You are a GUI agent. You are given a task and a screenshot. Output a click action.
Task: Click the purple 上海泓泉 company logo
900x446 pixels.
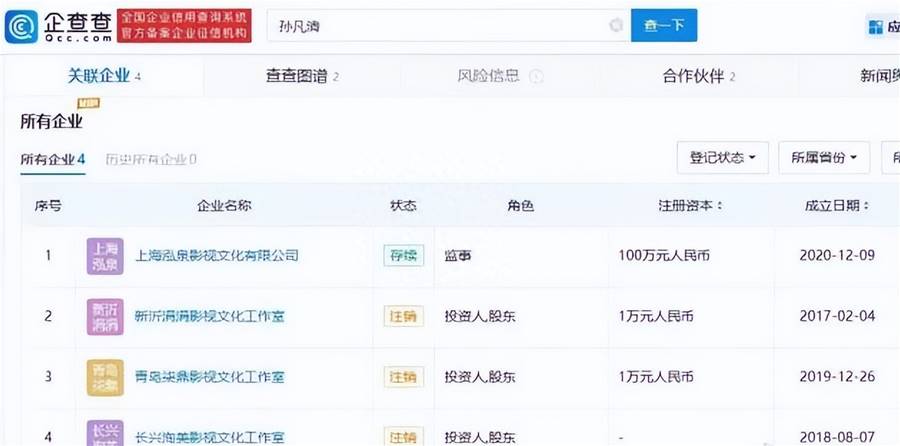105,256
